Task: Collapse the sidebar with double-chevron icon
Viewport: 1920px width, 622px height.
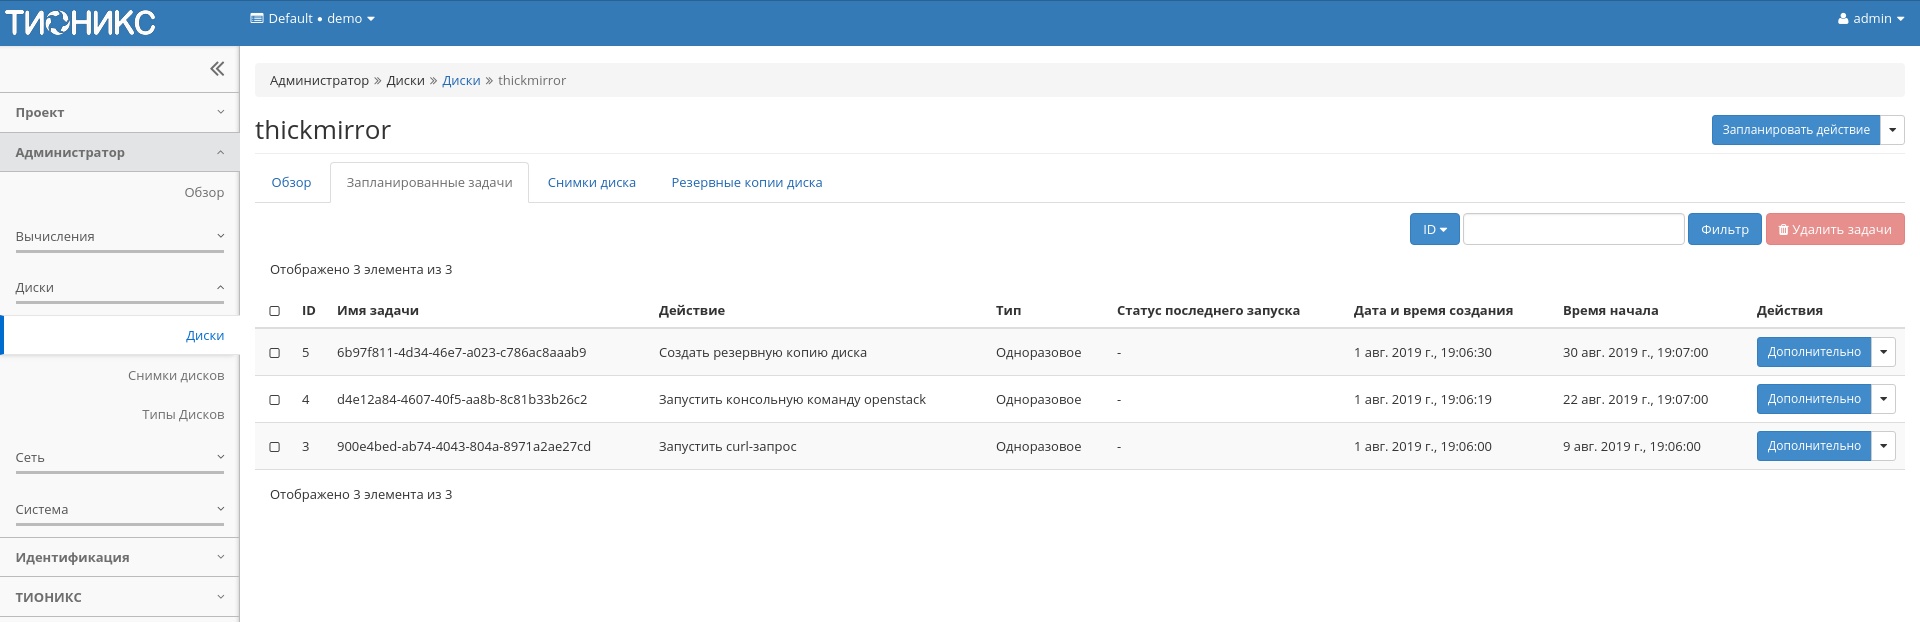Action: pos(217,69)
